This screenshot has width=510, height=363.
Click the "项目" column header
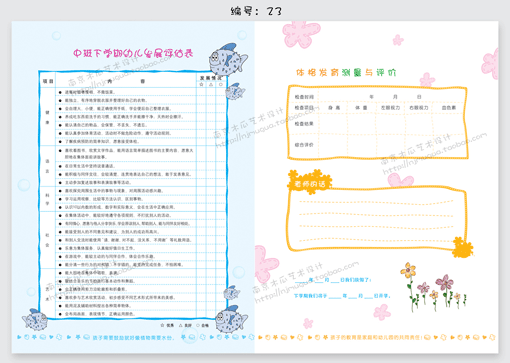coord(48,81)
